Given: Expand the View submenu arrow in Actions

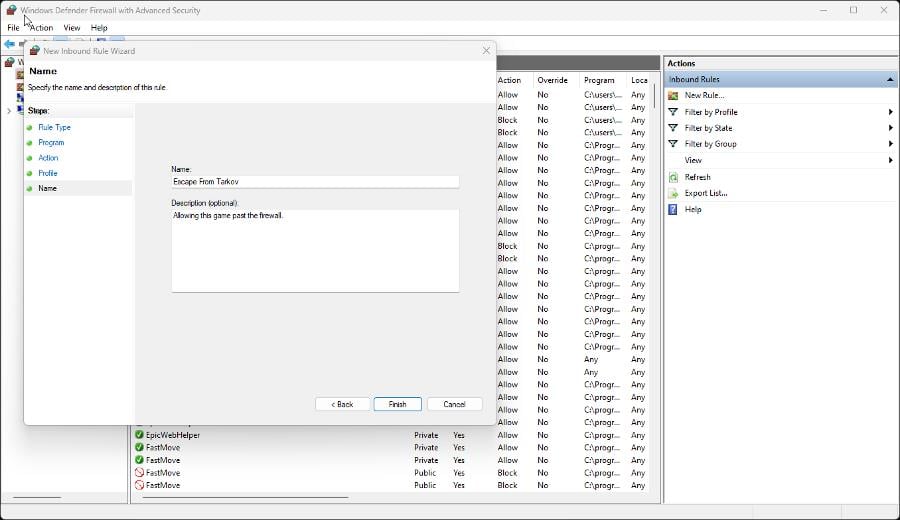Looking at the screenshot, I should (890, 160).
